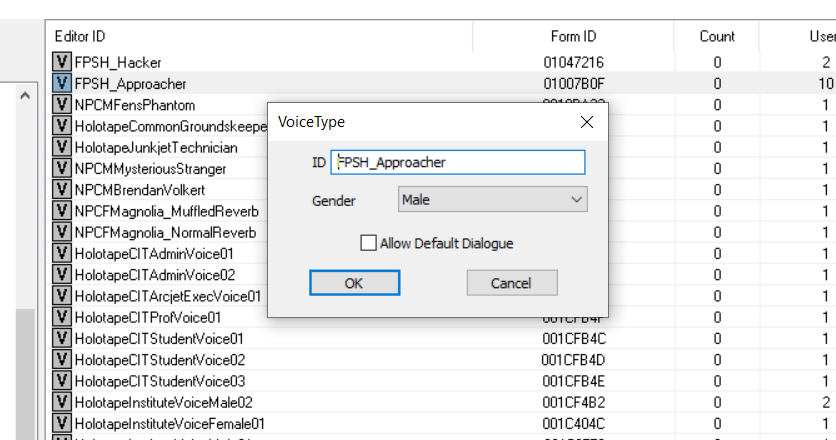
Task: Click the V icon beside HolotapeCITArcjetExecVoice01
Action: click(x=62, y=296)
